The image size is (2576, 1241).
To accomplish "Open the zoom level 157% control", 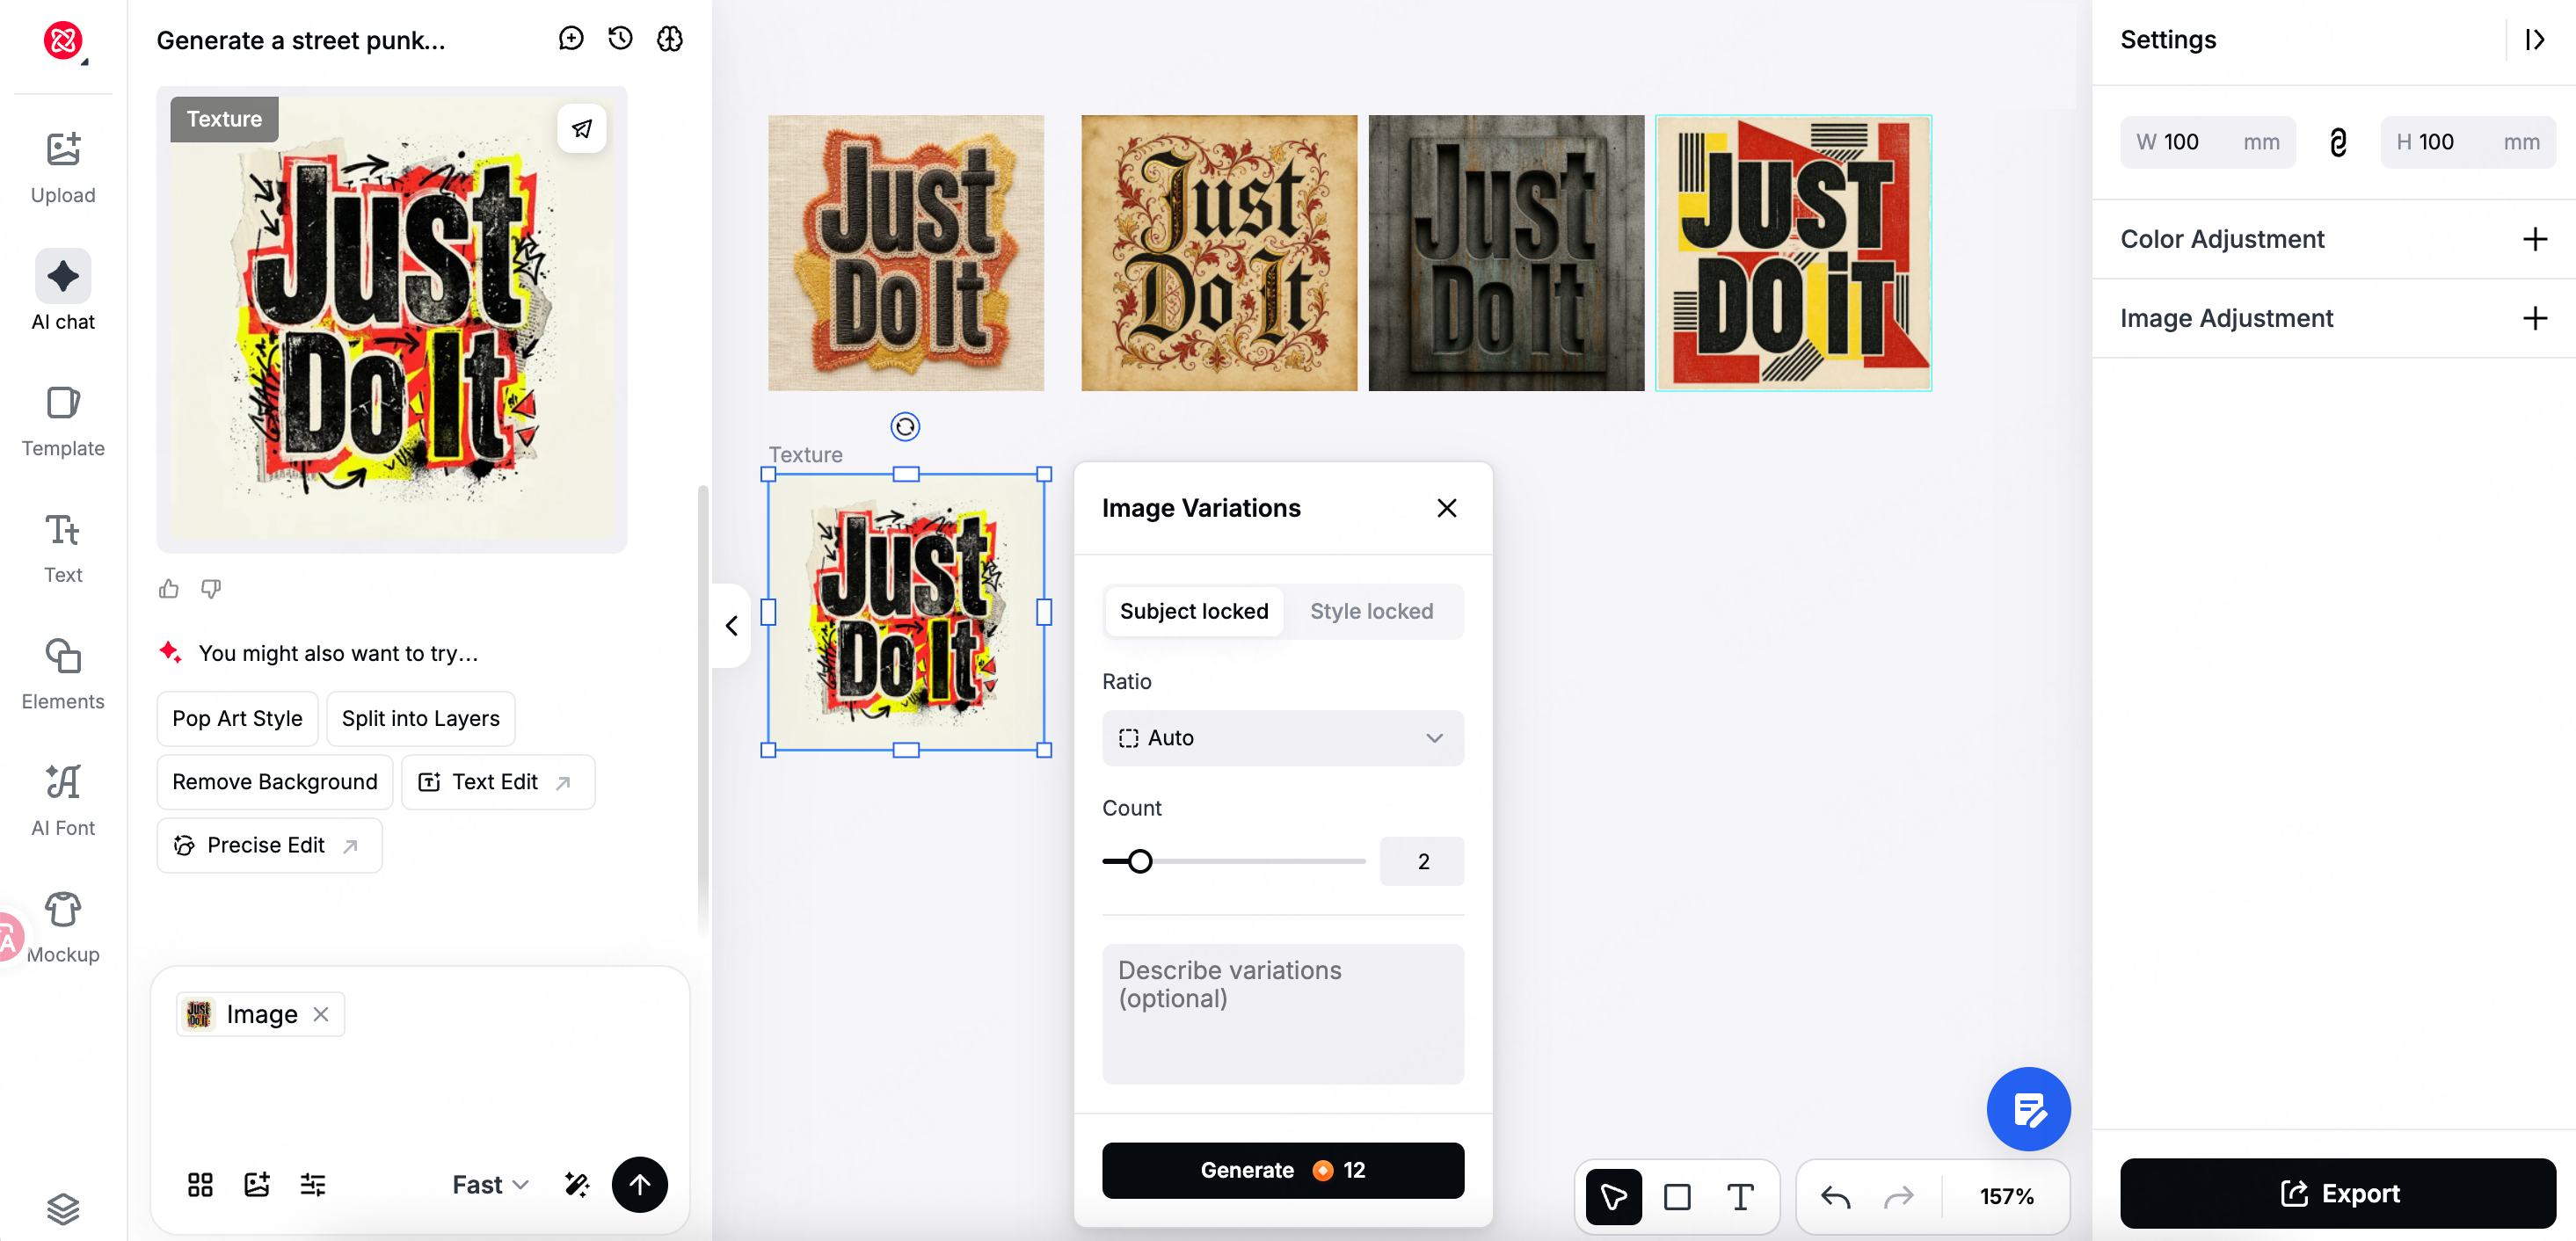I will click(2006, 1197).
